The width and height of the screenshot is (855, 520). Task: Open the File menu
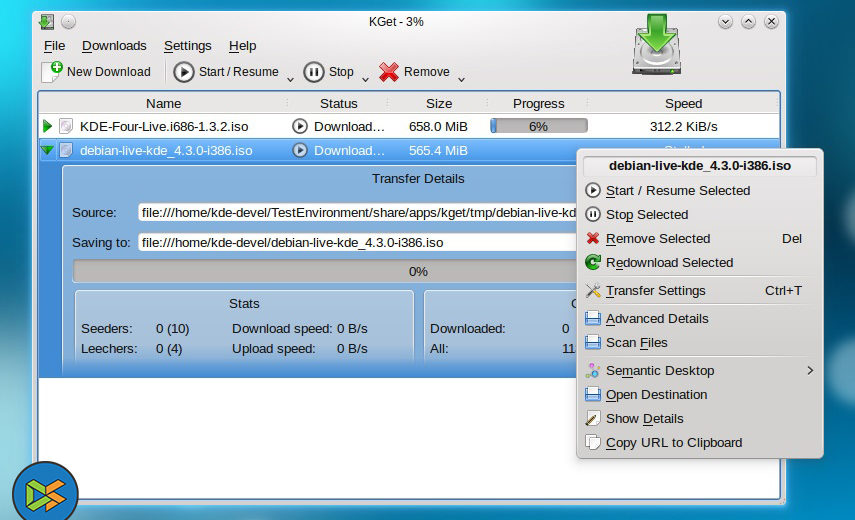pos(55,46)
